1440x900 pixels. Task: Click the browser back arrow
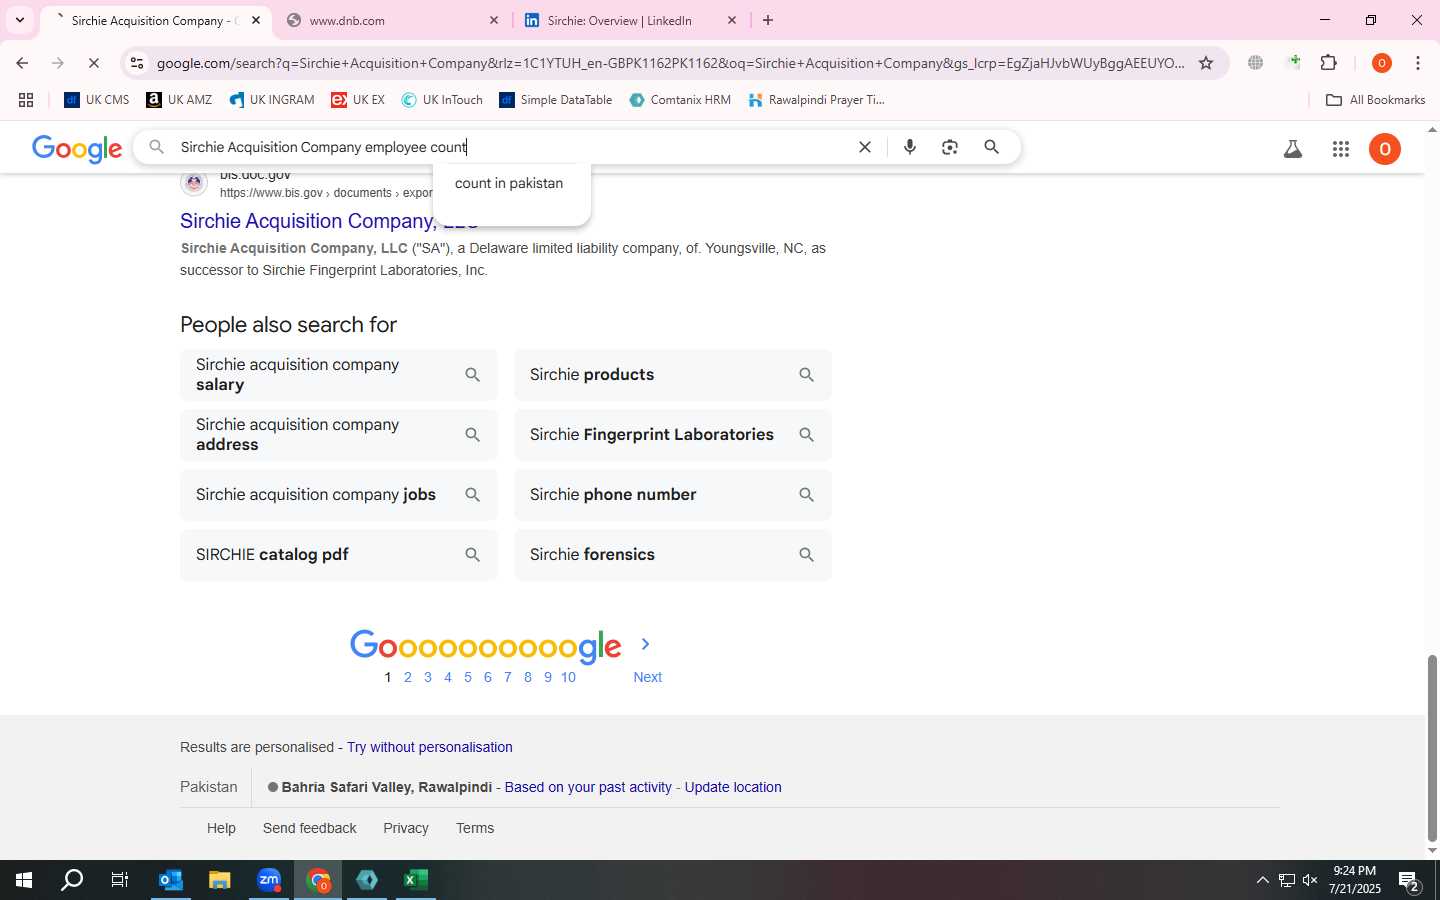[22, 63]
